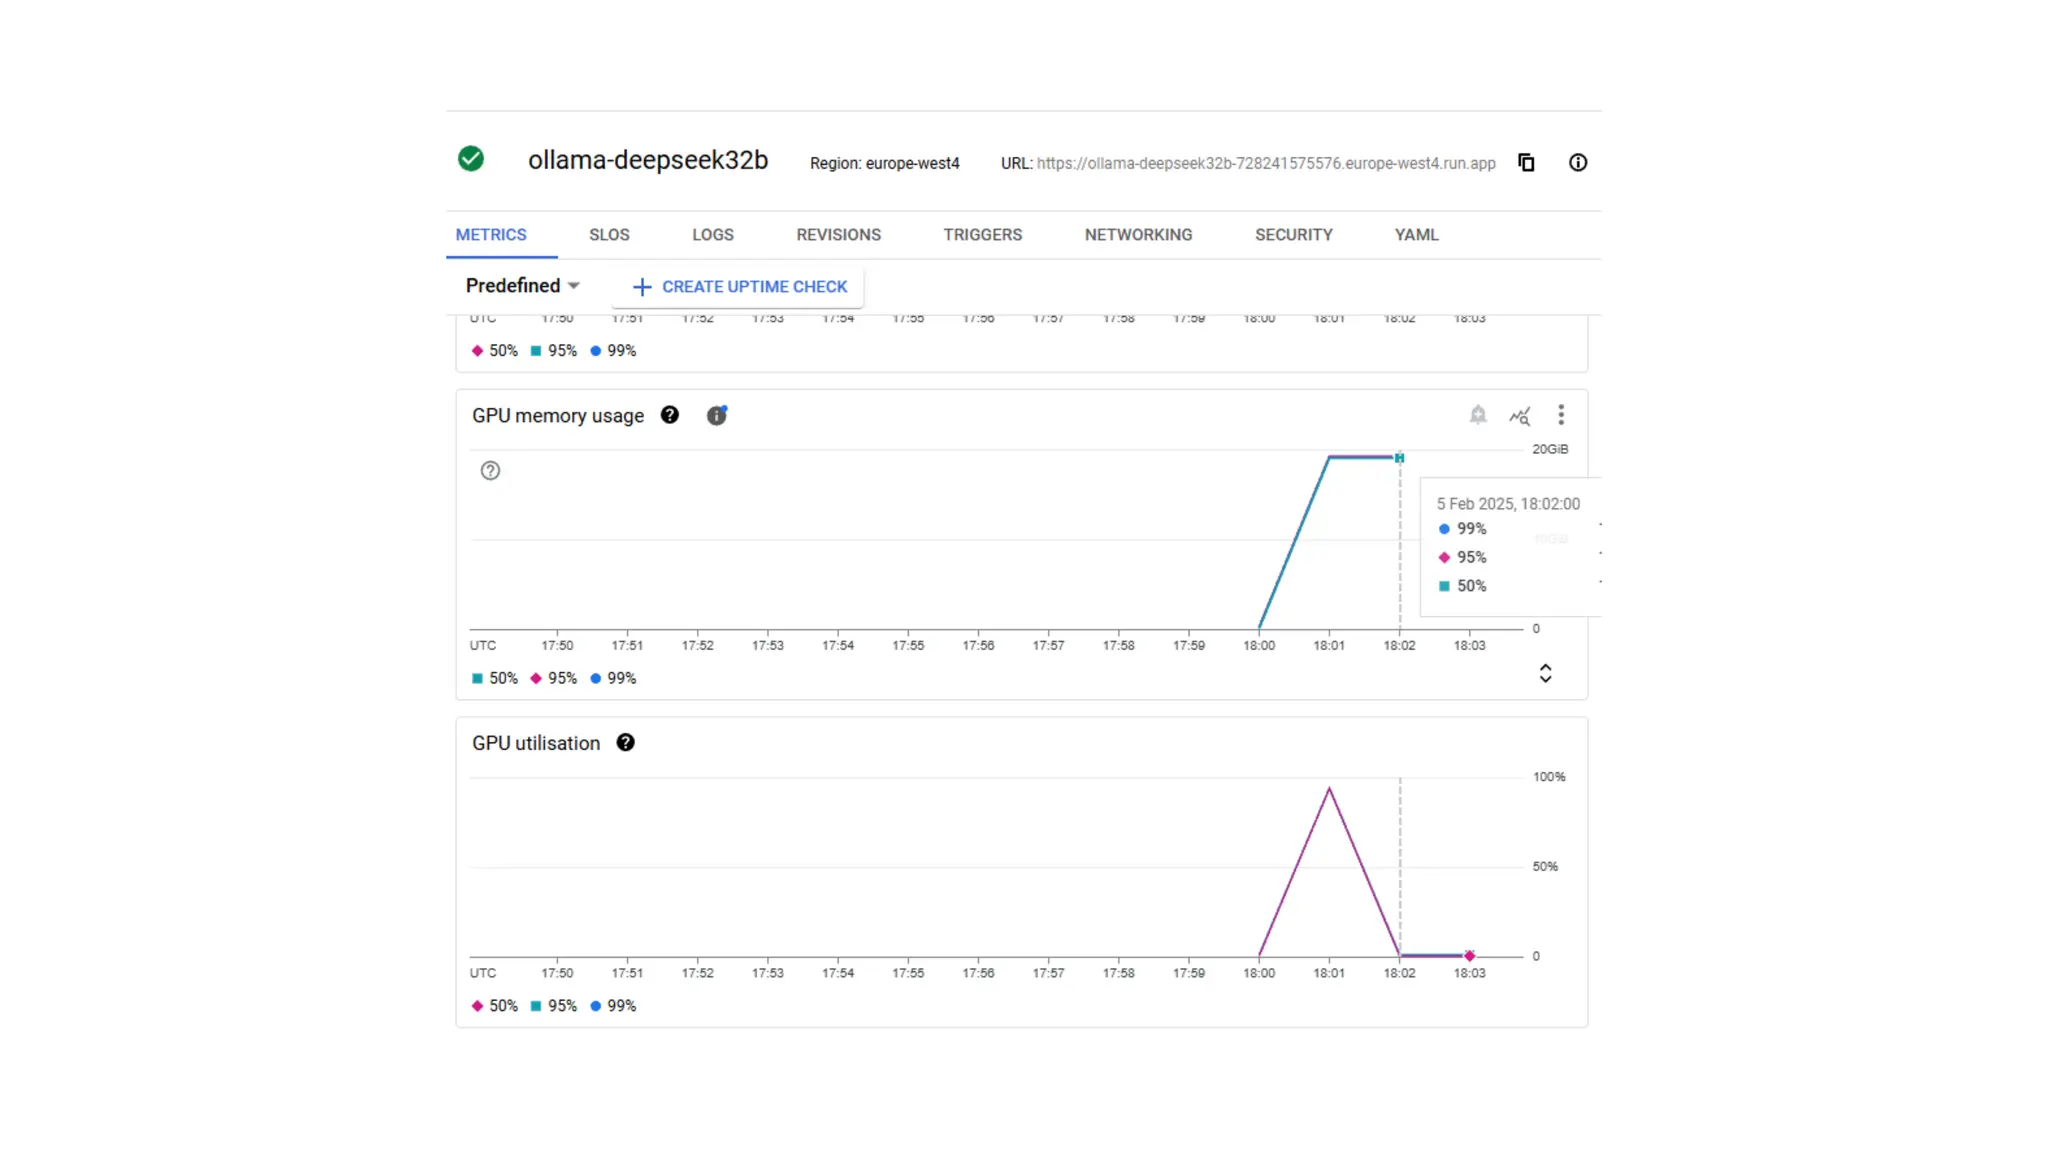Click help icon beside GPU utilisation
Image resolution: width=2048 pixels, height=1152 pixels.
click(626, 743)
